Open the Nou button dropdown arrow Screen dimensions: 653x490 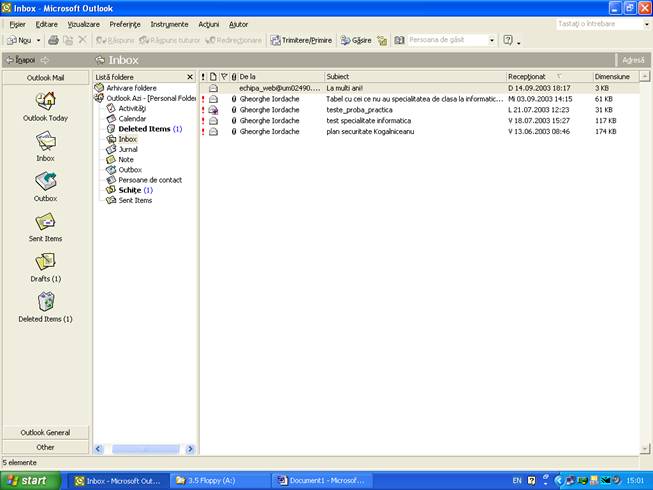point(39,40)
